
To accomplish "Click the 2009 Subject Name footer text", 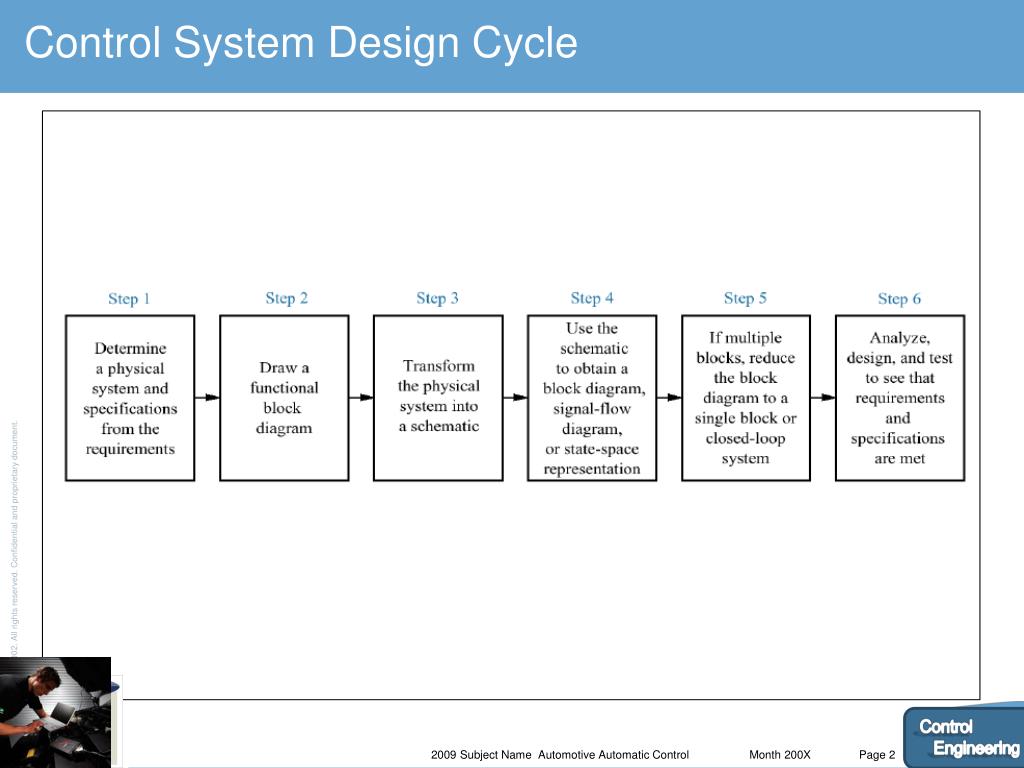I will point(481,755).
